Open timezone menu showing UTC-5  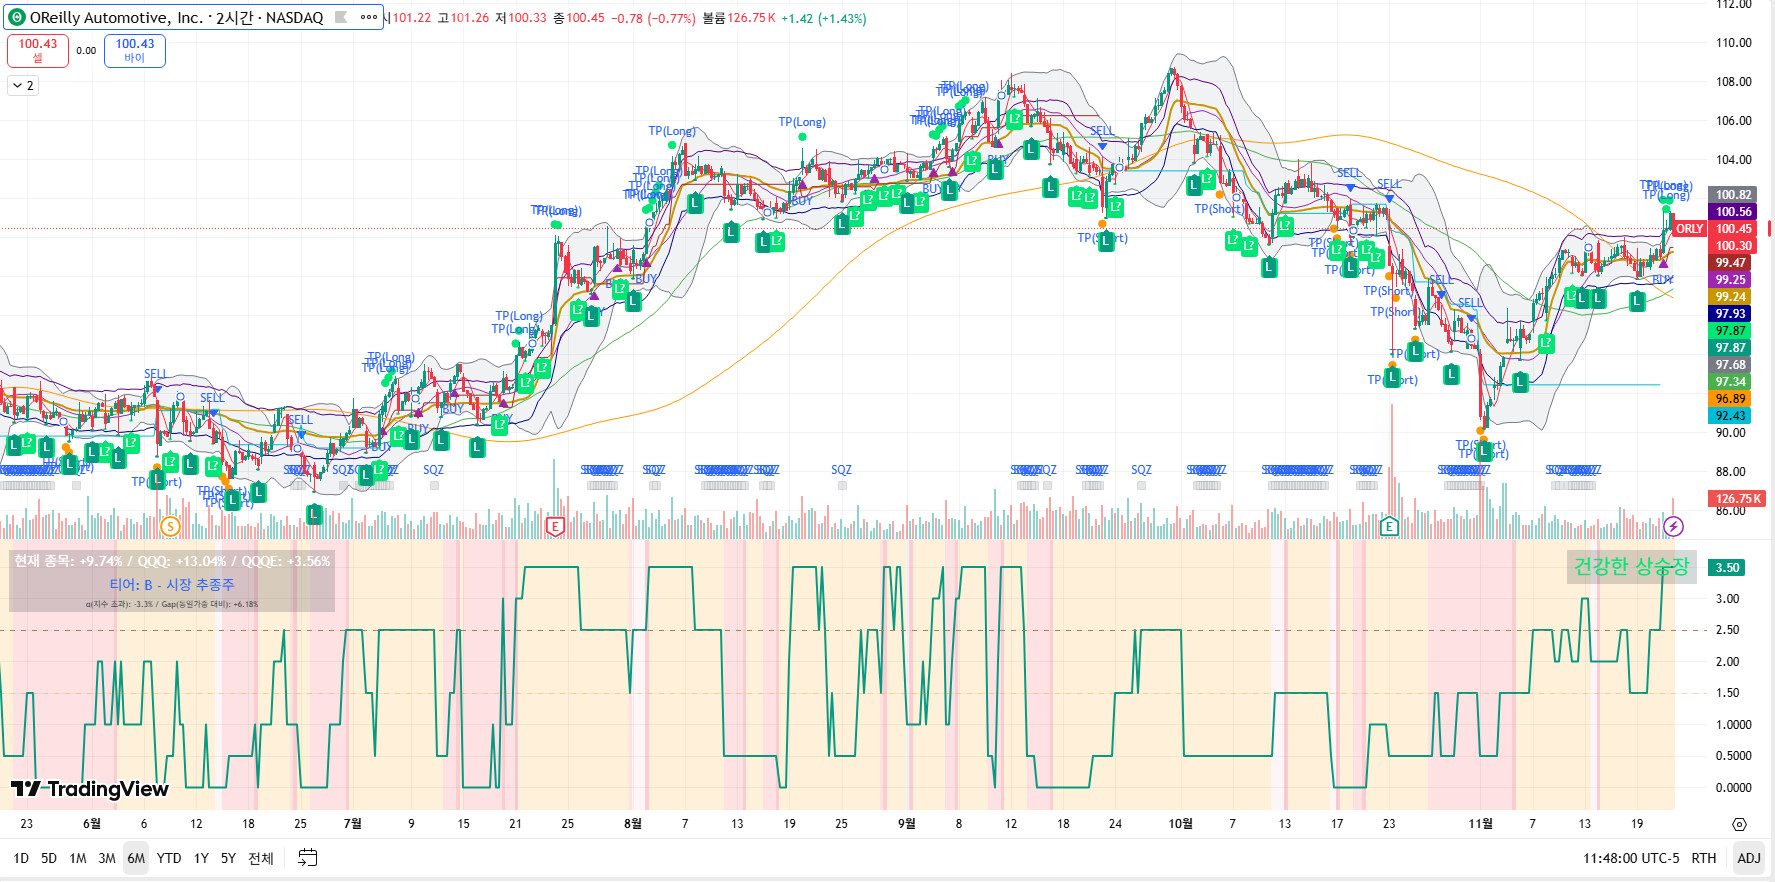point(1631,858)
